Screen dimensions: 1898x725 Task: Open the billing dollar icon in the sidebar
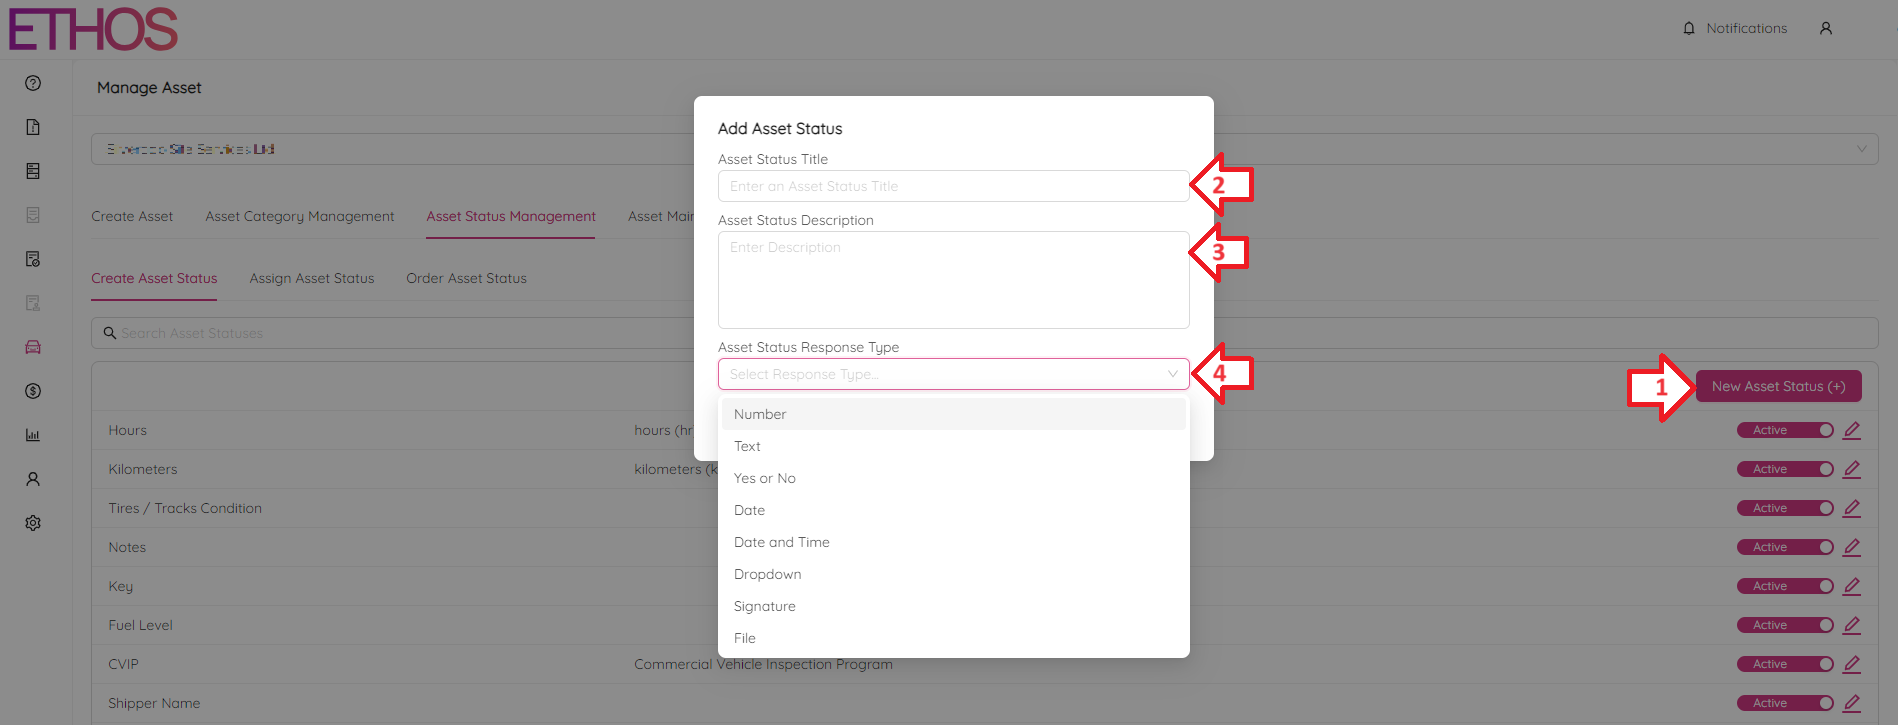click(x=33, y=391)
